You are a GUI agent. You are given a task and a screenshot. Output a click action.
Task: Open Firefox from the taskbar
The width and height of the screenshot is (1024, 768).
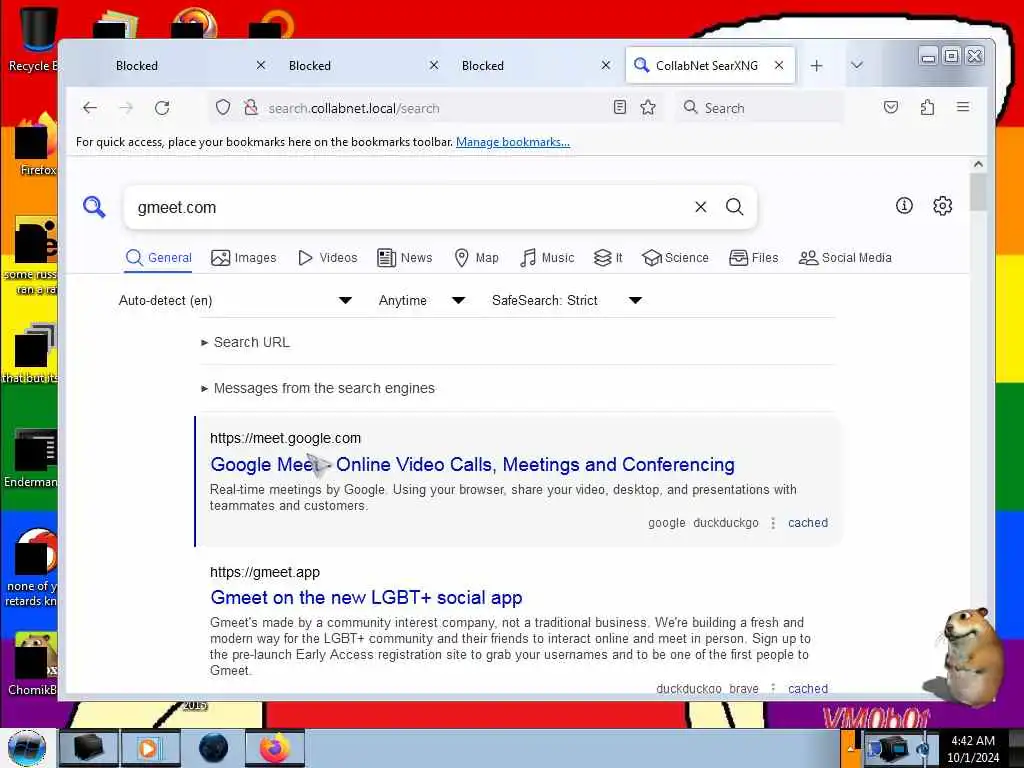[275, 748]
